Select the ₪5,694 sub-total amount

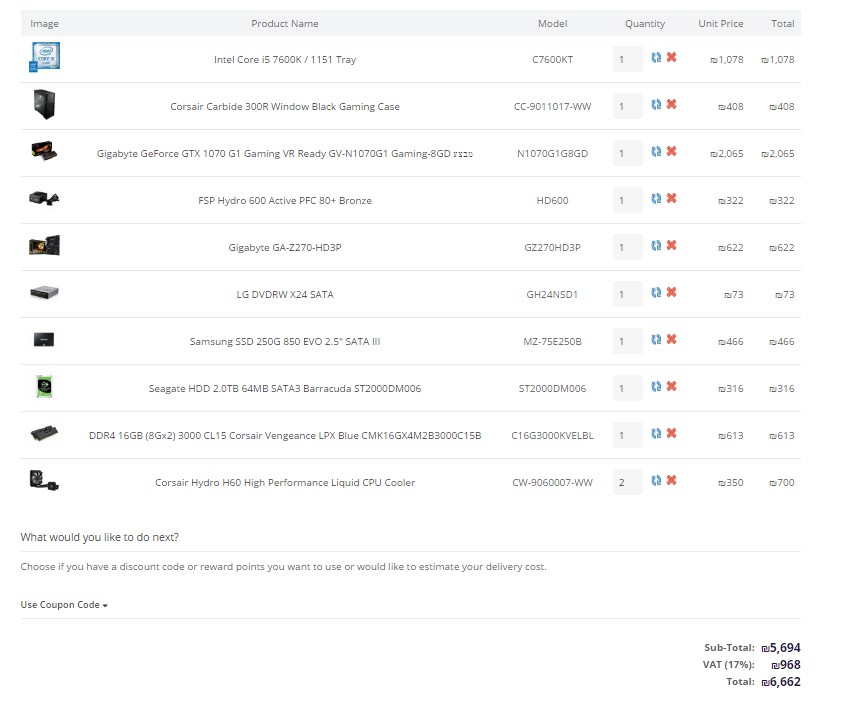click(781, 648)
